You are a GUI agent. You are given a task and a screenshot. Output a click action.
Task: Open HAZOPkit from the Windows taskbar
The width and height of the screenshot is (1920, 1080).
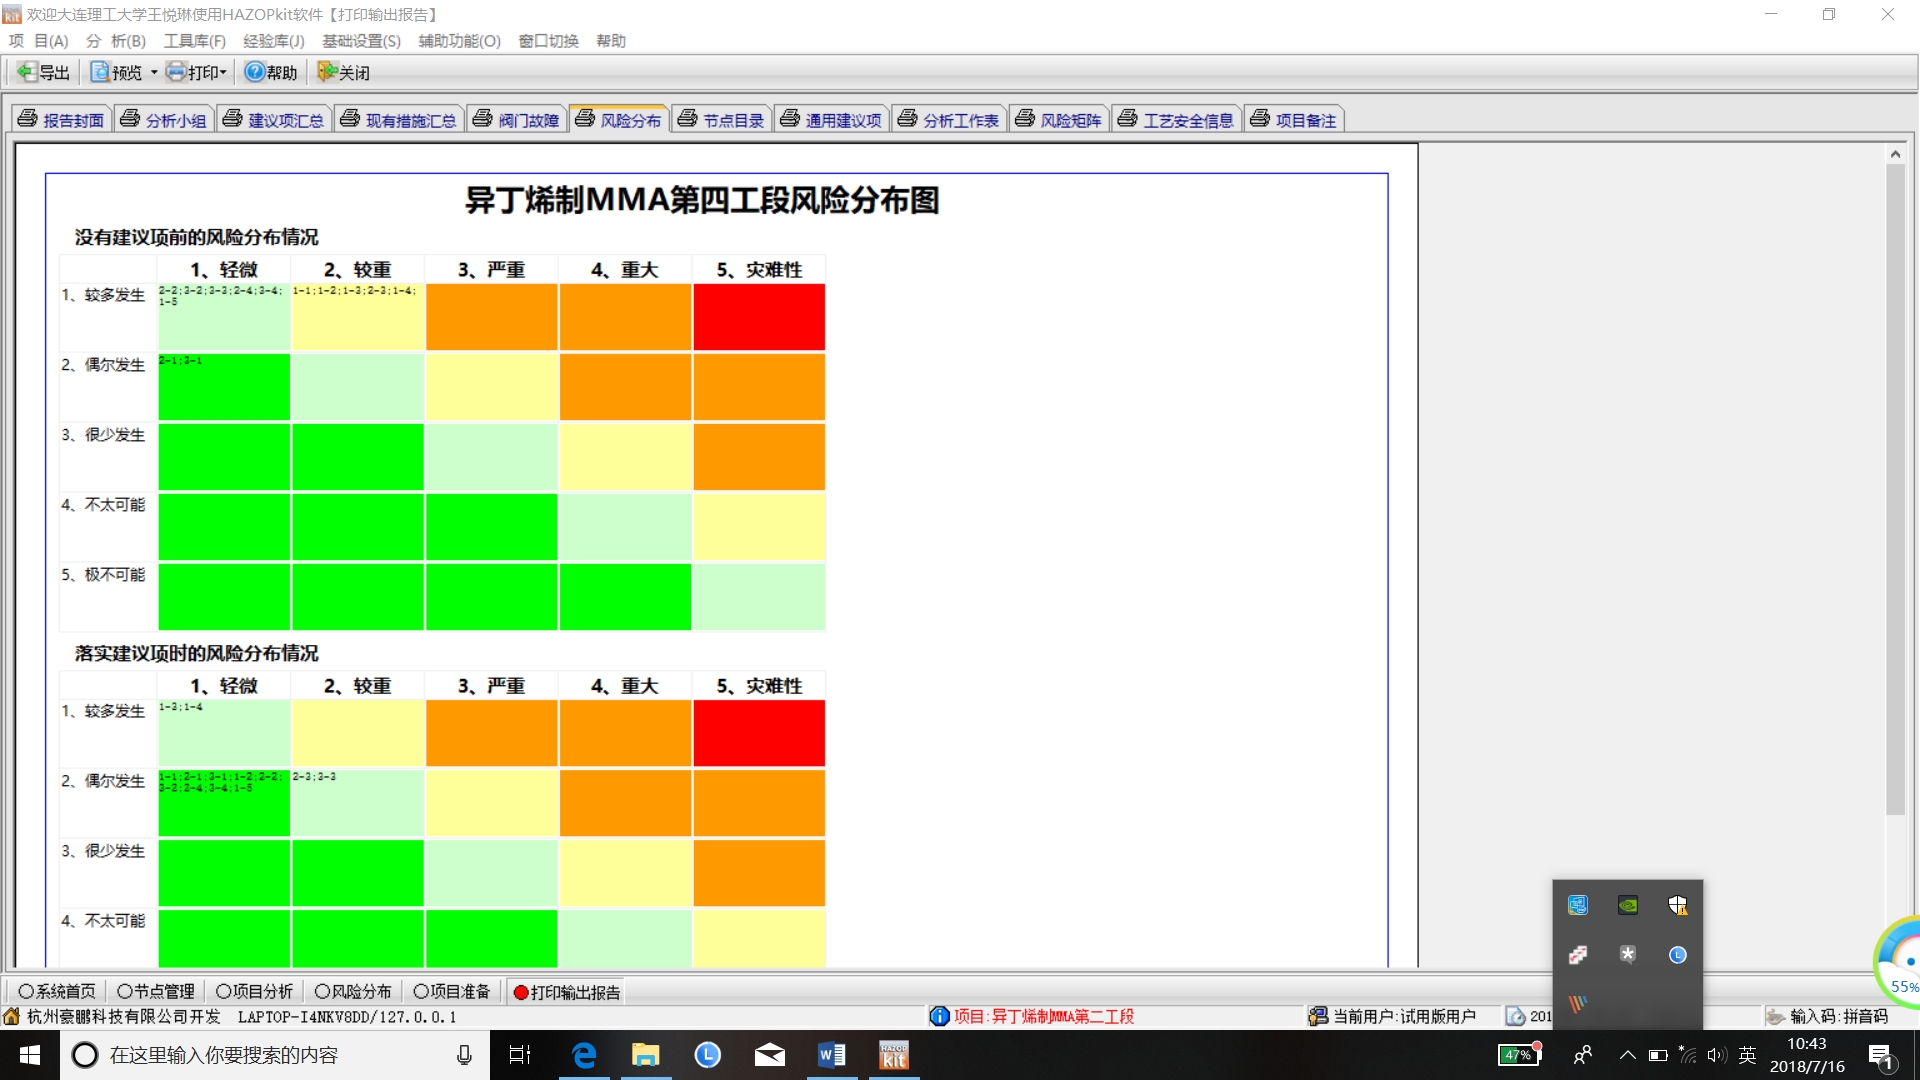[x=893, y=1055]
